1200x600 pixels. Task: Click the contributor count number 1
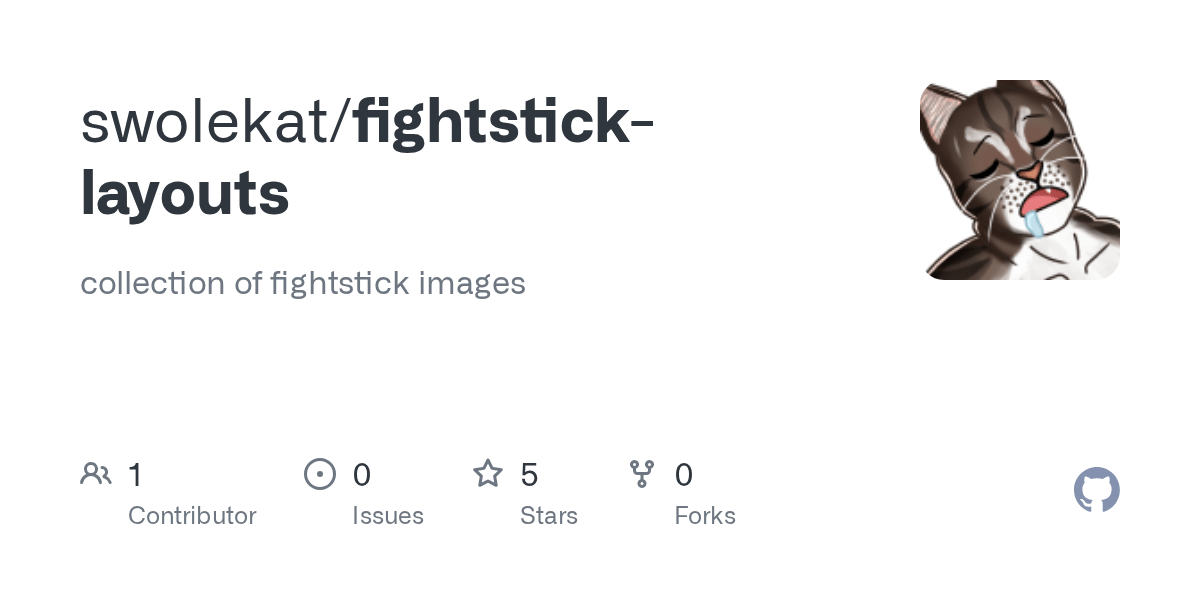[x=135, y=474]
